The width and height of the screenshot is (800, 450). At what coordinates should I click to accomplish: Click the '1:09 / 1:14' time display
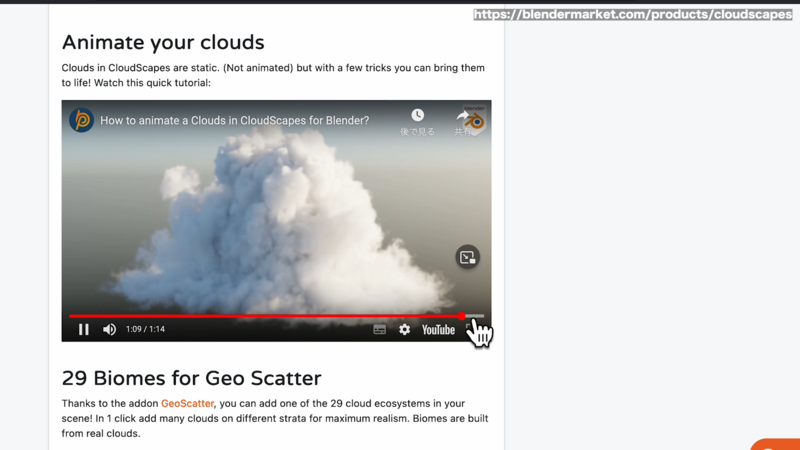point(145,329)
